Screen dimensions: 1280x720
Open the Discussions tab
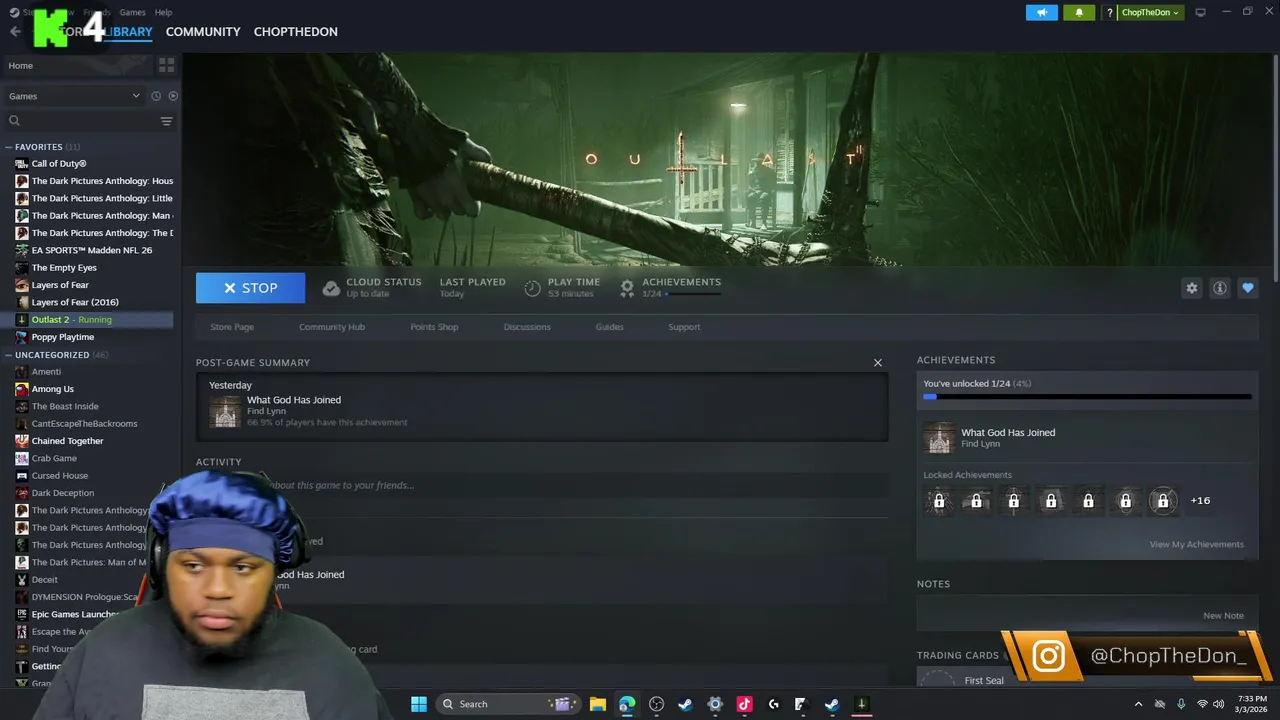[x=527, y=327]
